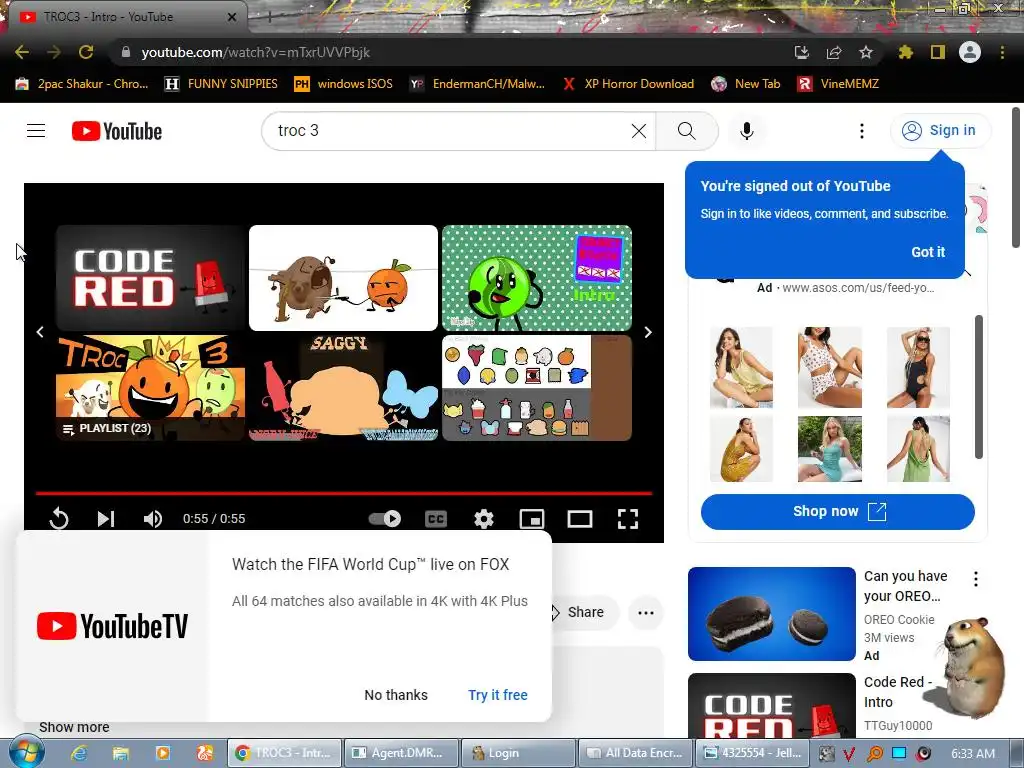Click the Share button under the video

[x=585, y=613]
